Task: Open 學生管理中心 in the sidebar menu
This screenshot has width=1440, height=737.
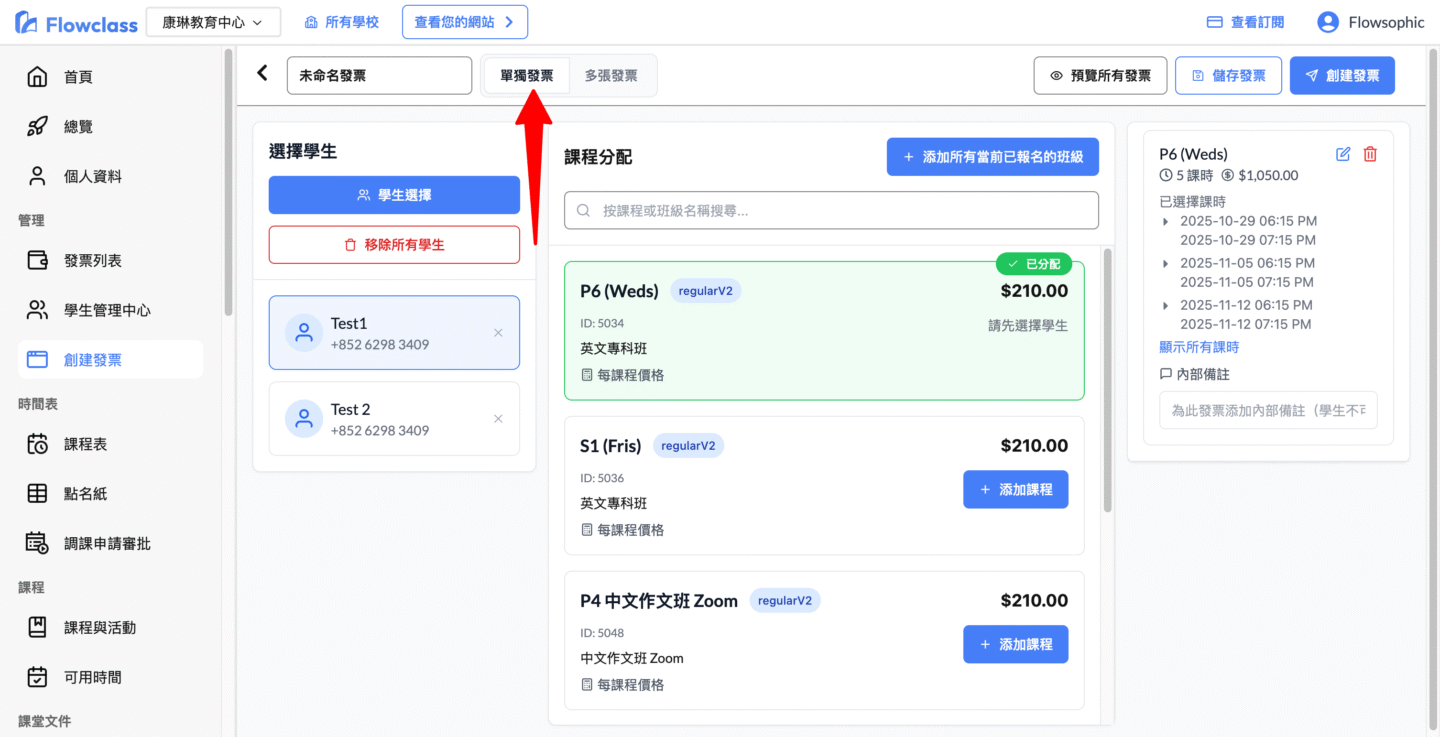Action: tap(107, 311)
